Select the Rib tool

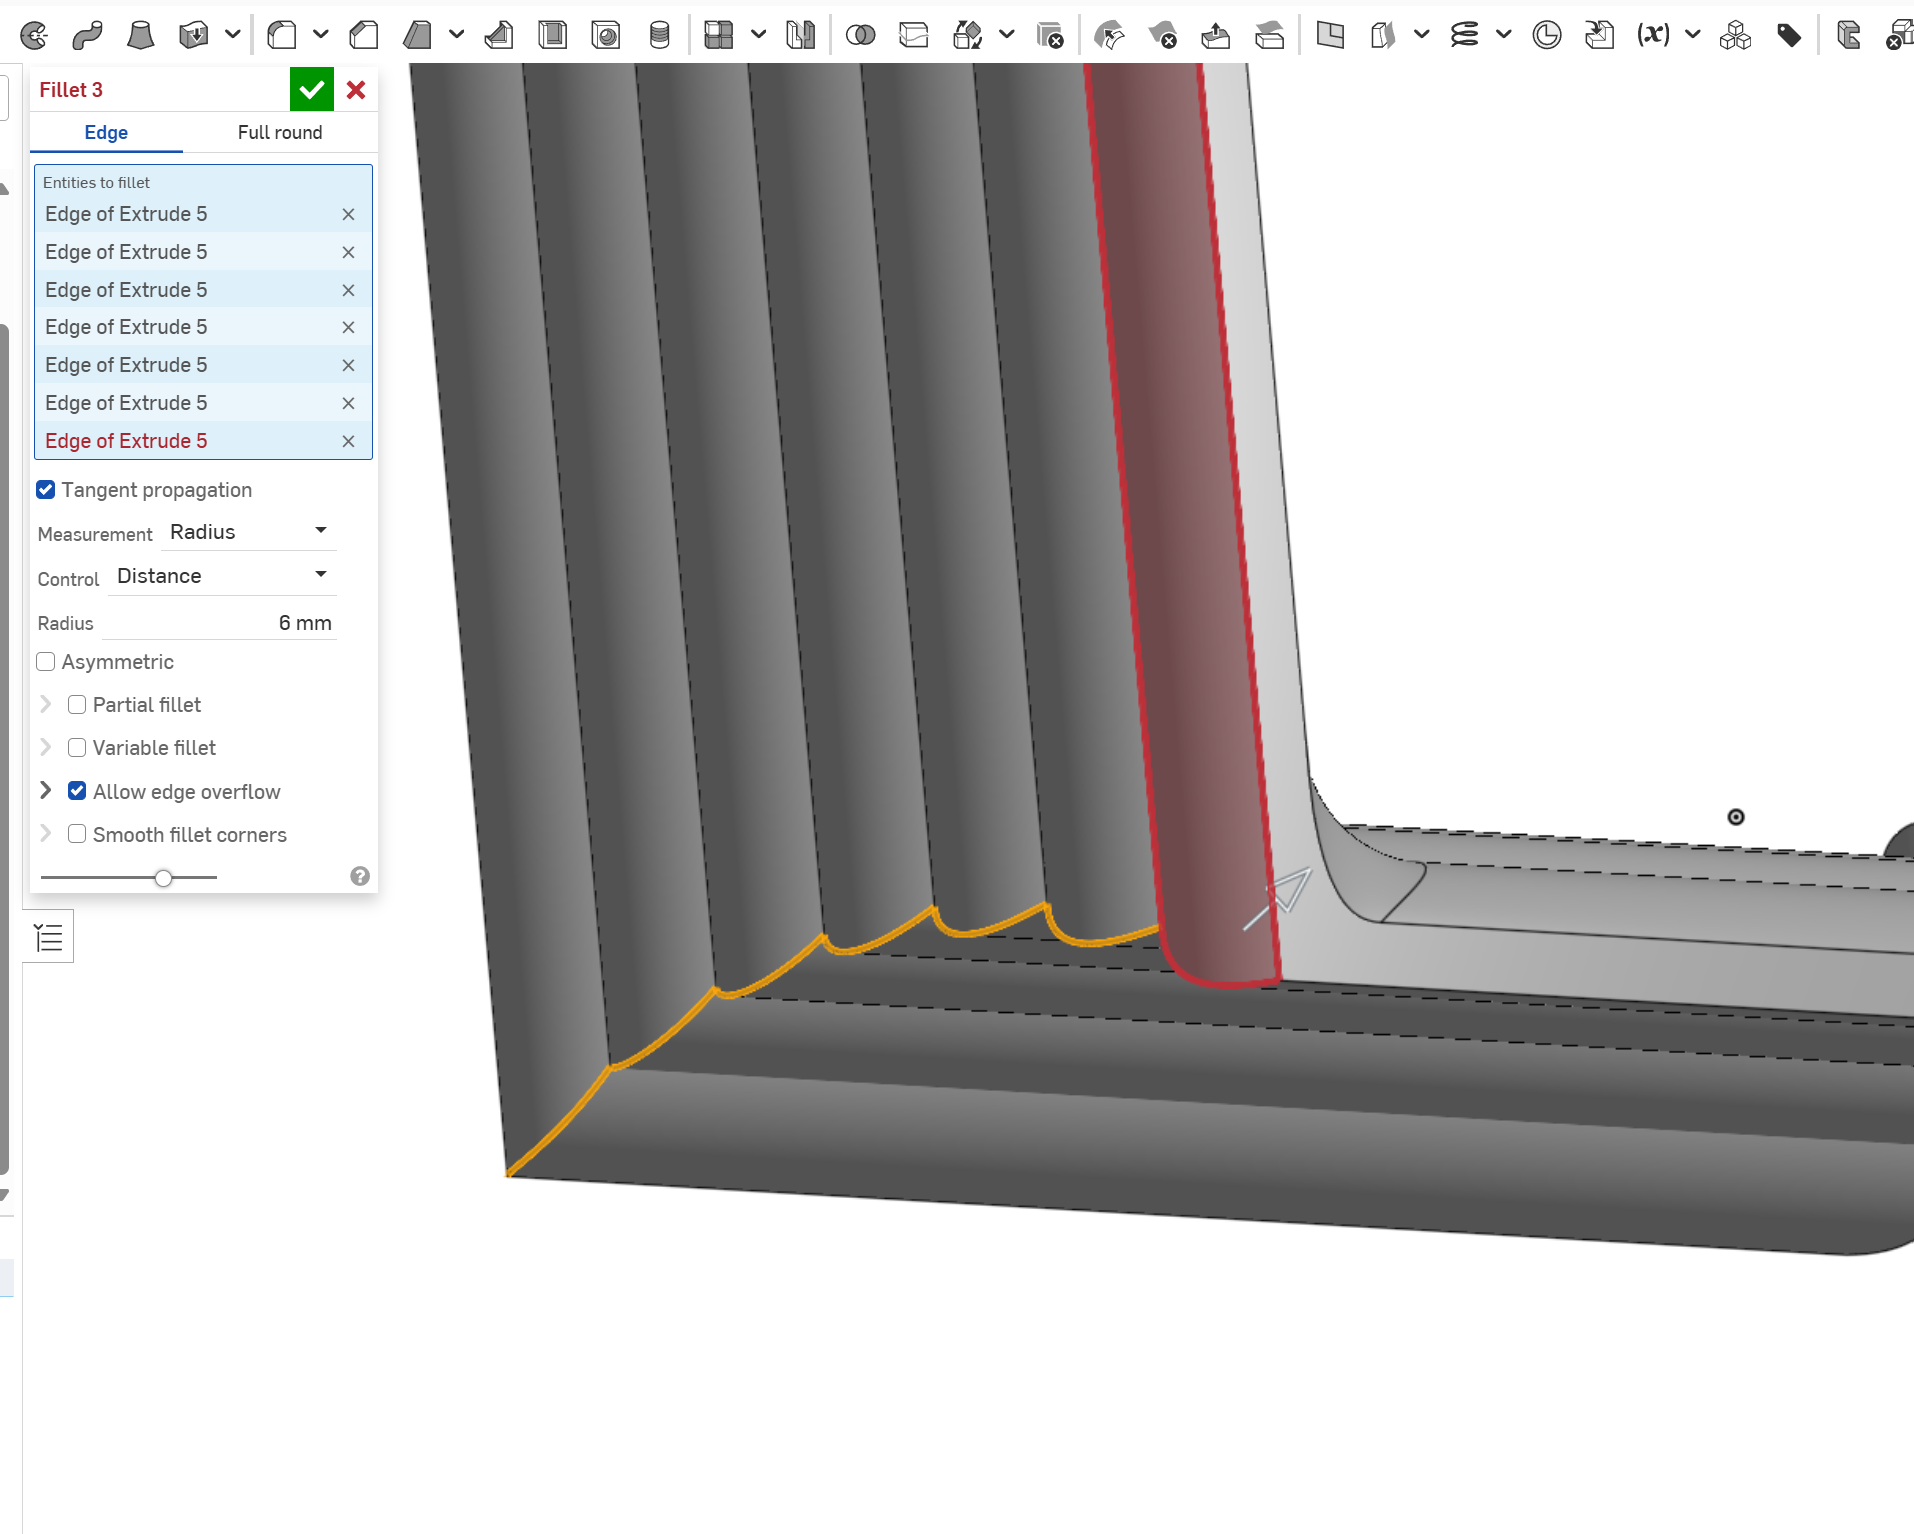(499, 36)
